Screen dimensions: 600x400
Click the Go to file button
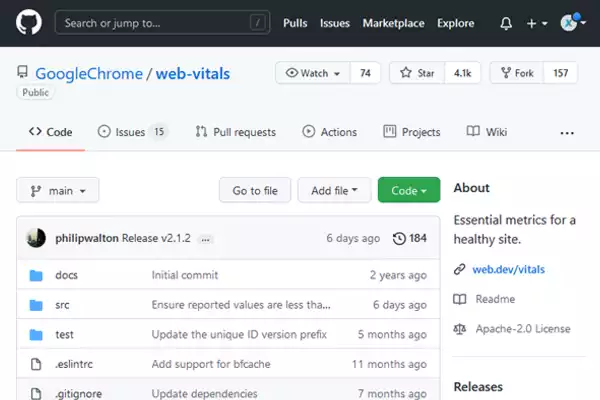(x=255, y=190)
